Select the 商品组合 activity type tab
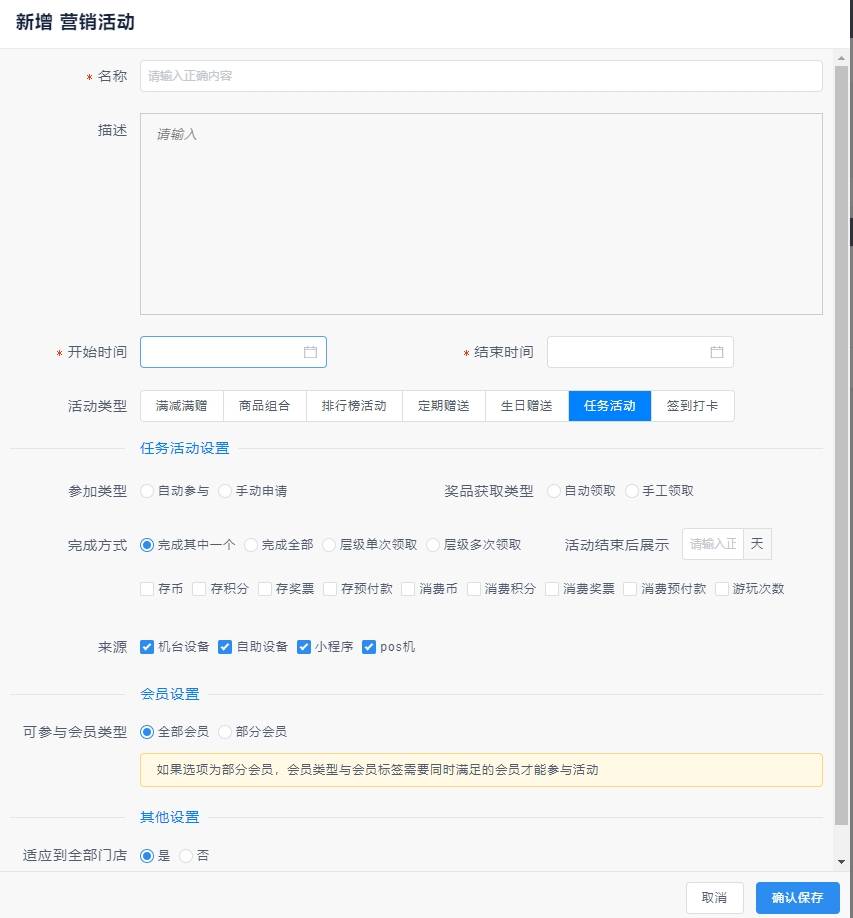 coord(265,406)
